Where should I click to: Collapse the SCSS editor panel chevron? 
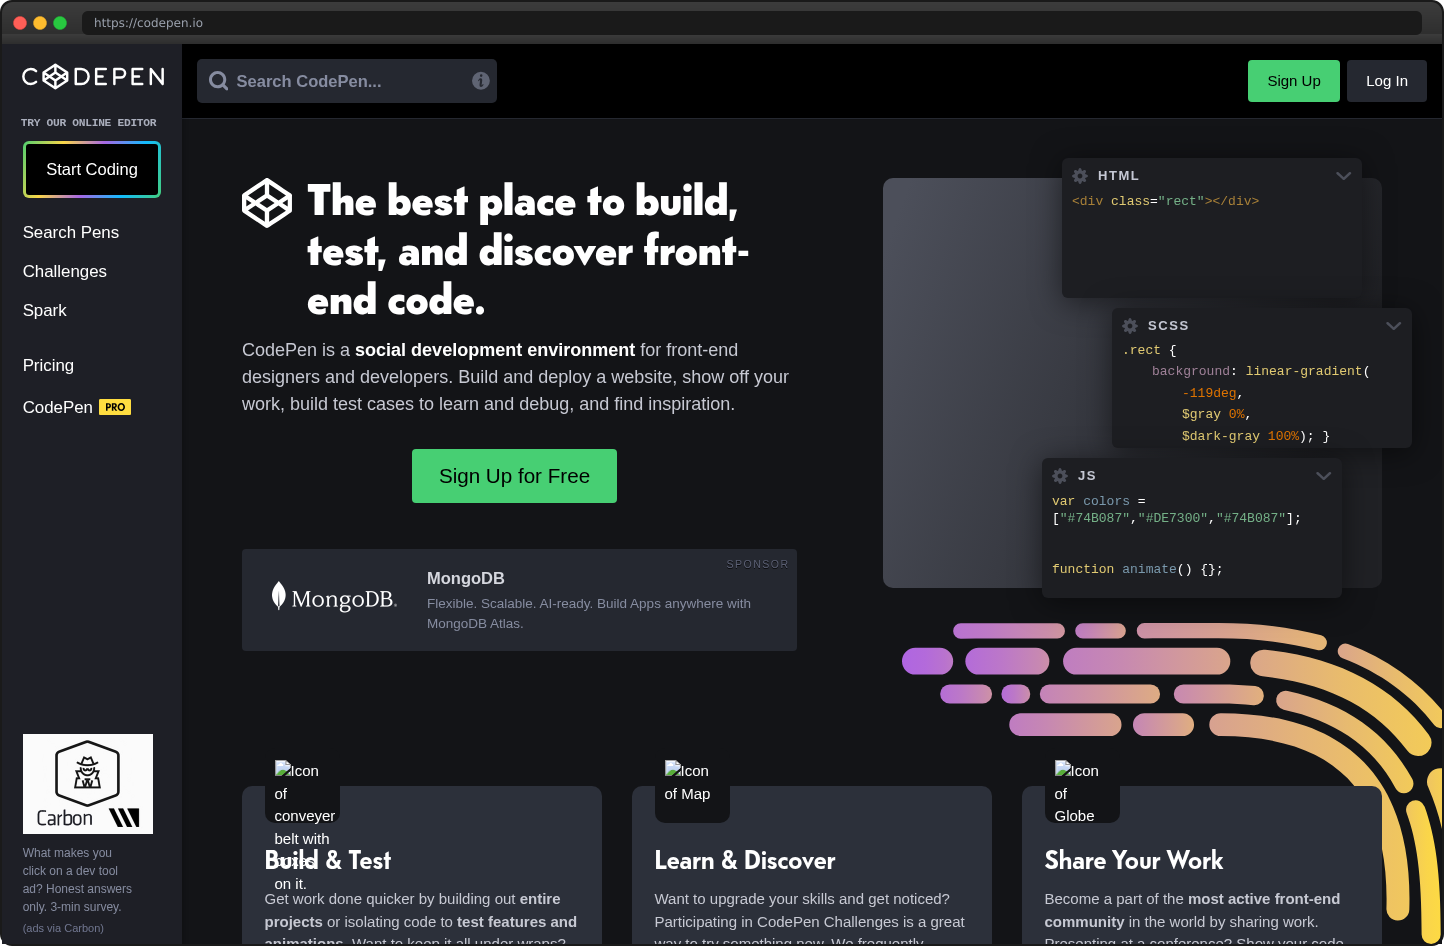click(1394, 325)
